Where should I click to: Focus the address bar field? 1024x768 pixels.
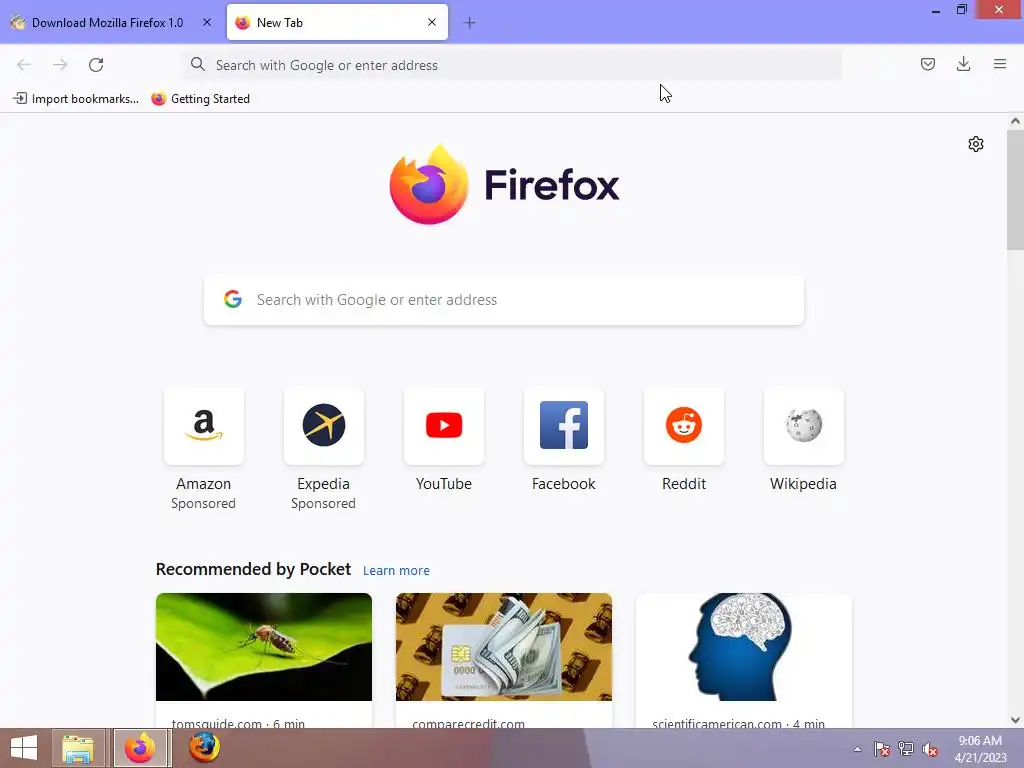513,65
